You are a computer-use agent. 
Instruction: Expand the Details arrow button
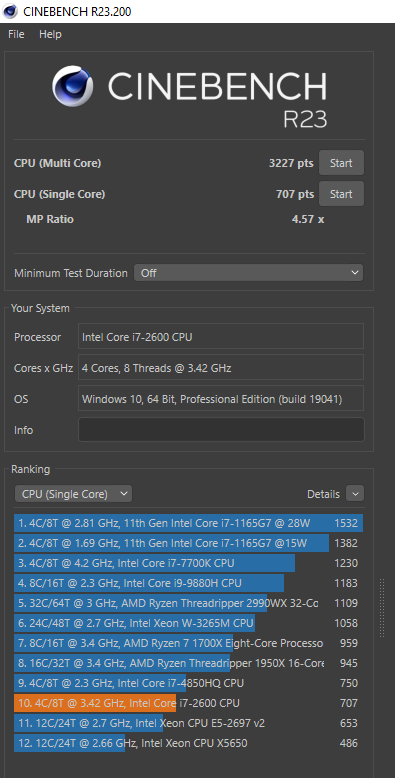[355, 494]
